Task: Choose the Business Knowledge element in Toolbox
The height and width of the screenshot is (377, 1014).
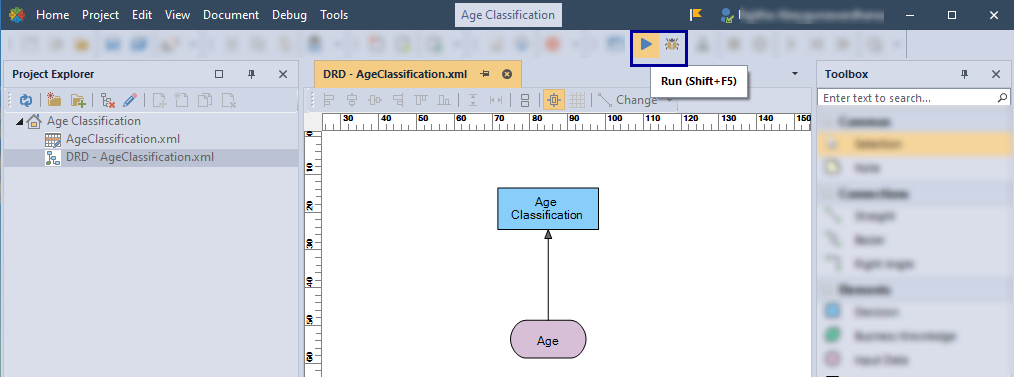Action: pyautogui.click(x=914, y=336)
